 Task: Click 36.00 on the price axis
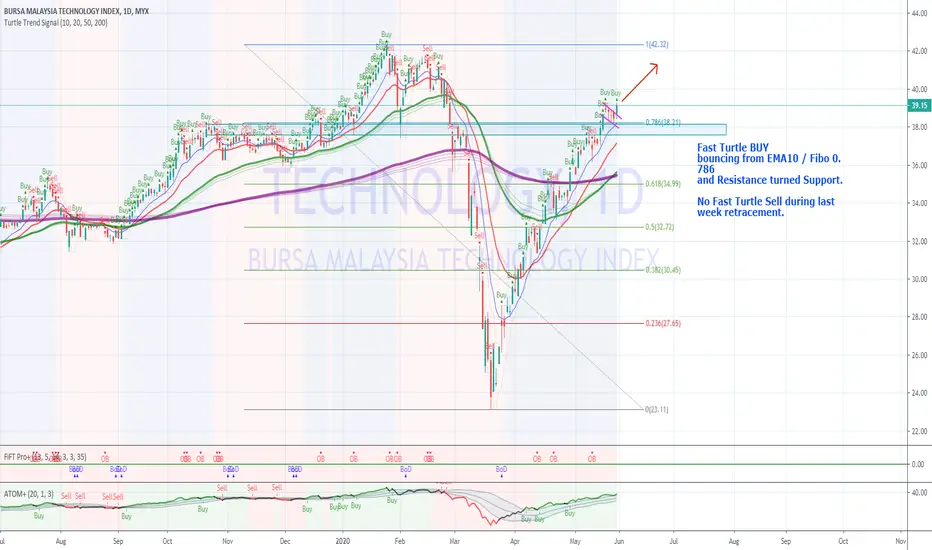click(x=919, y=165)
